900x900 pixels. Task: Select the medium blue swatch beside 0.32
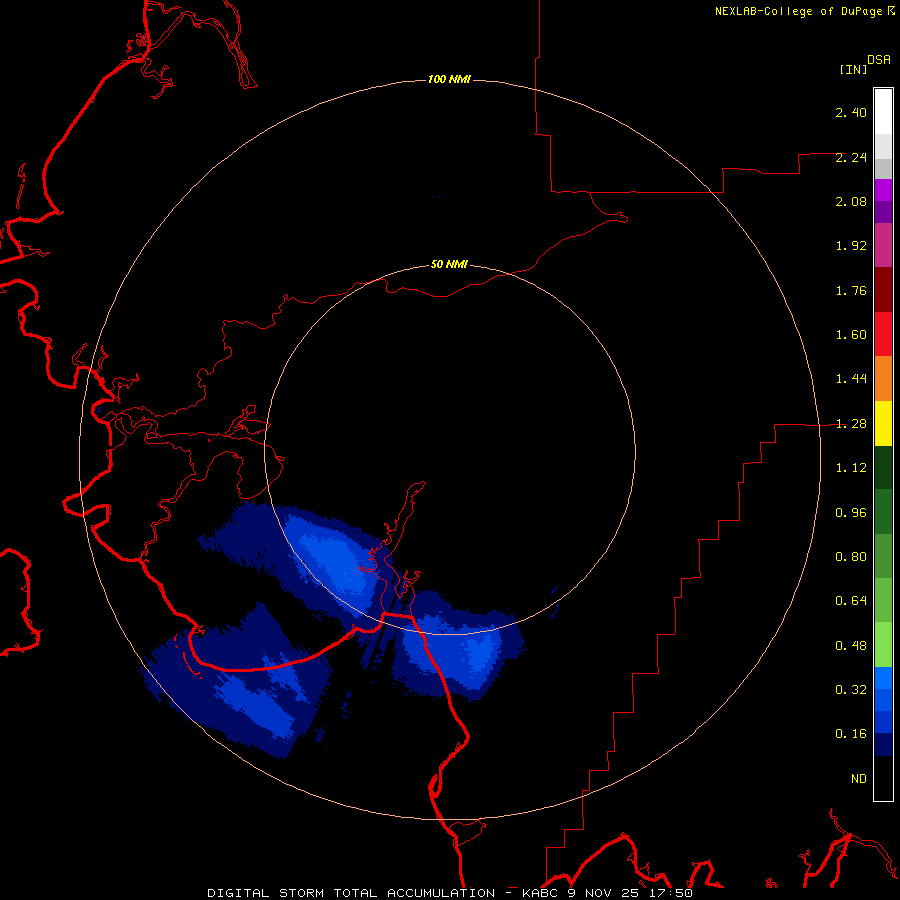pos(883,700)
